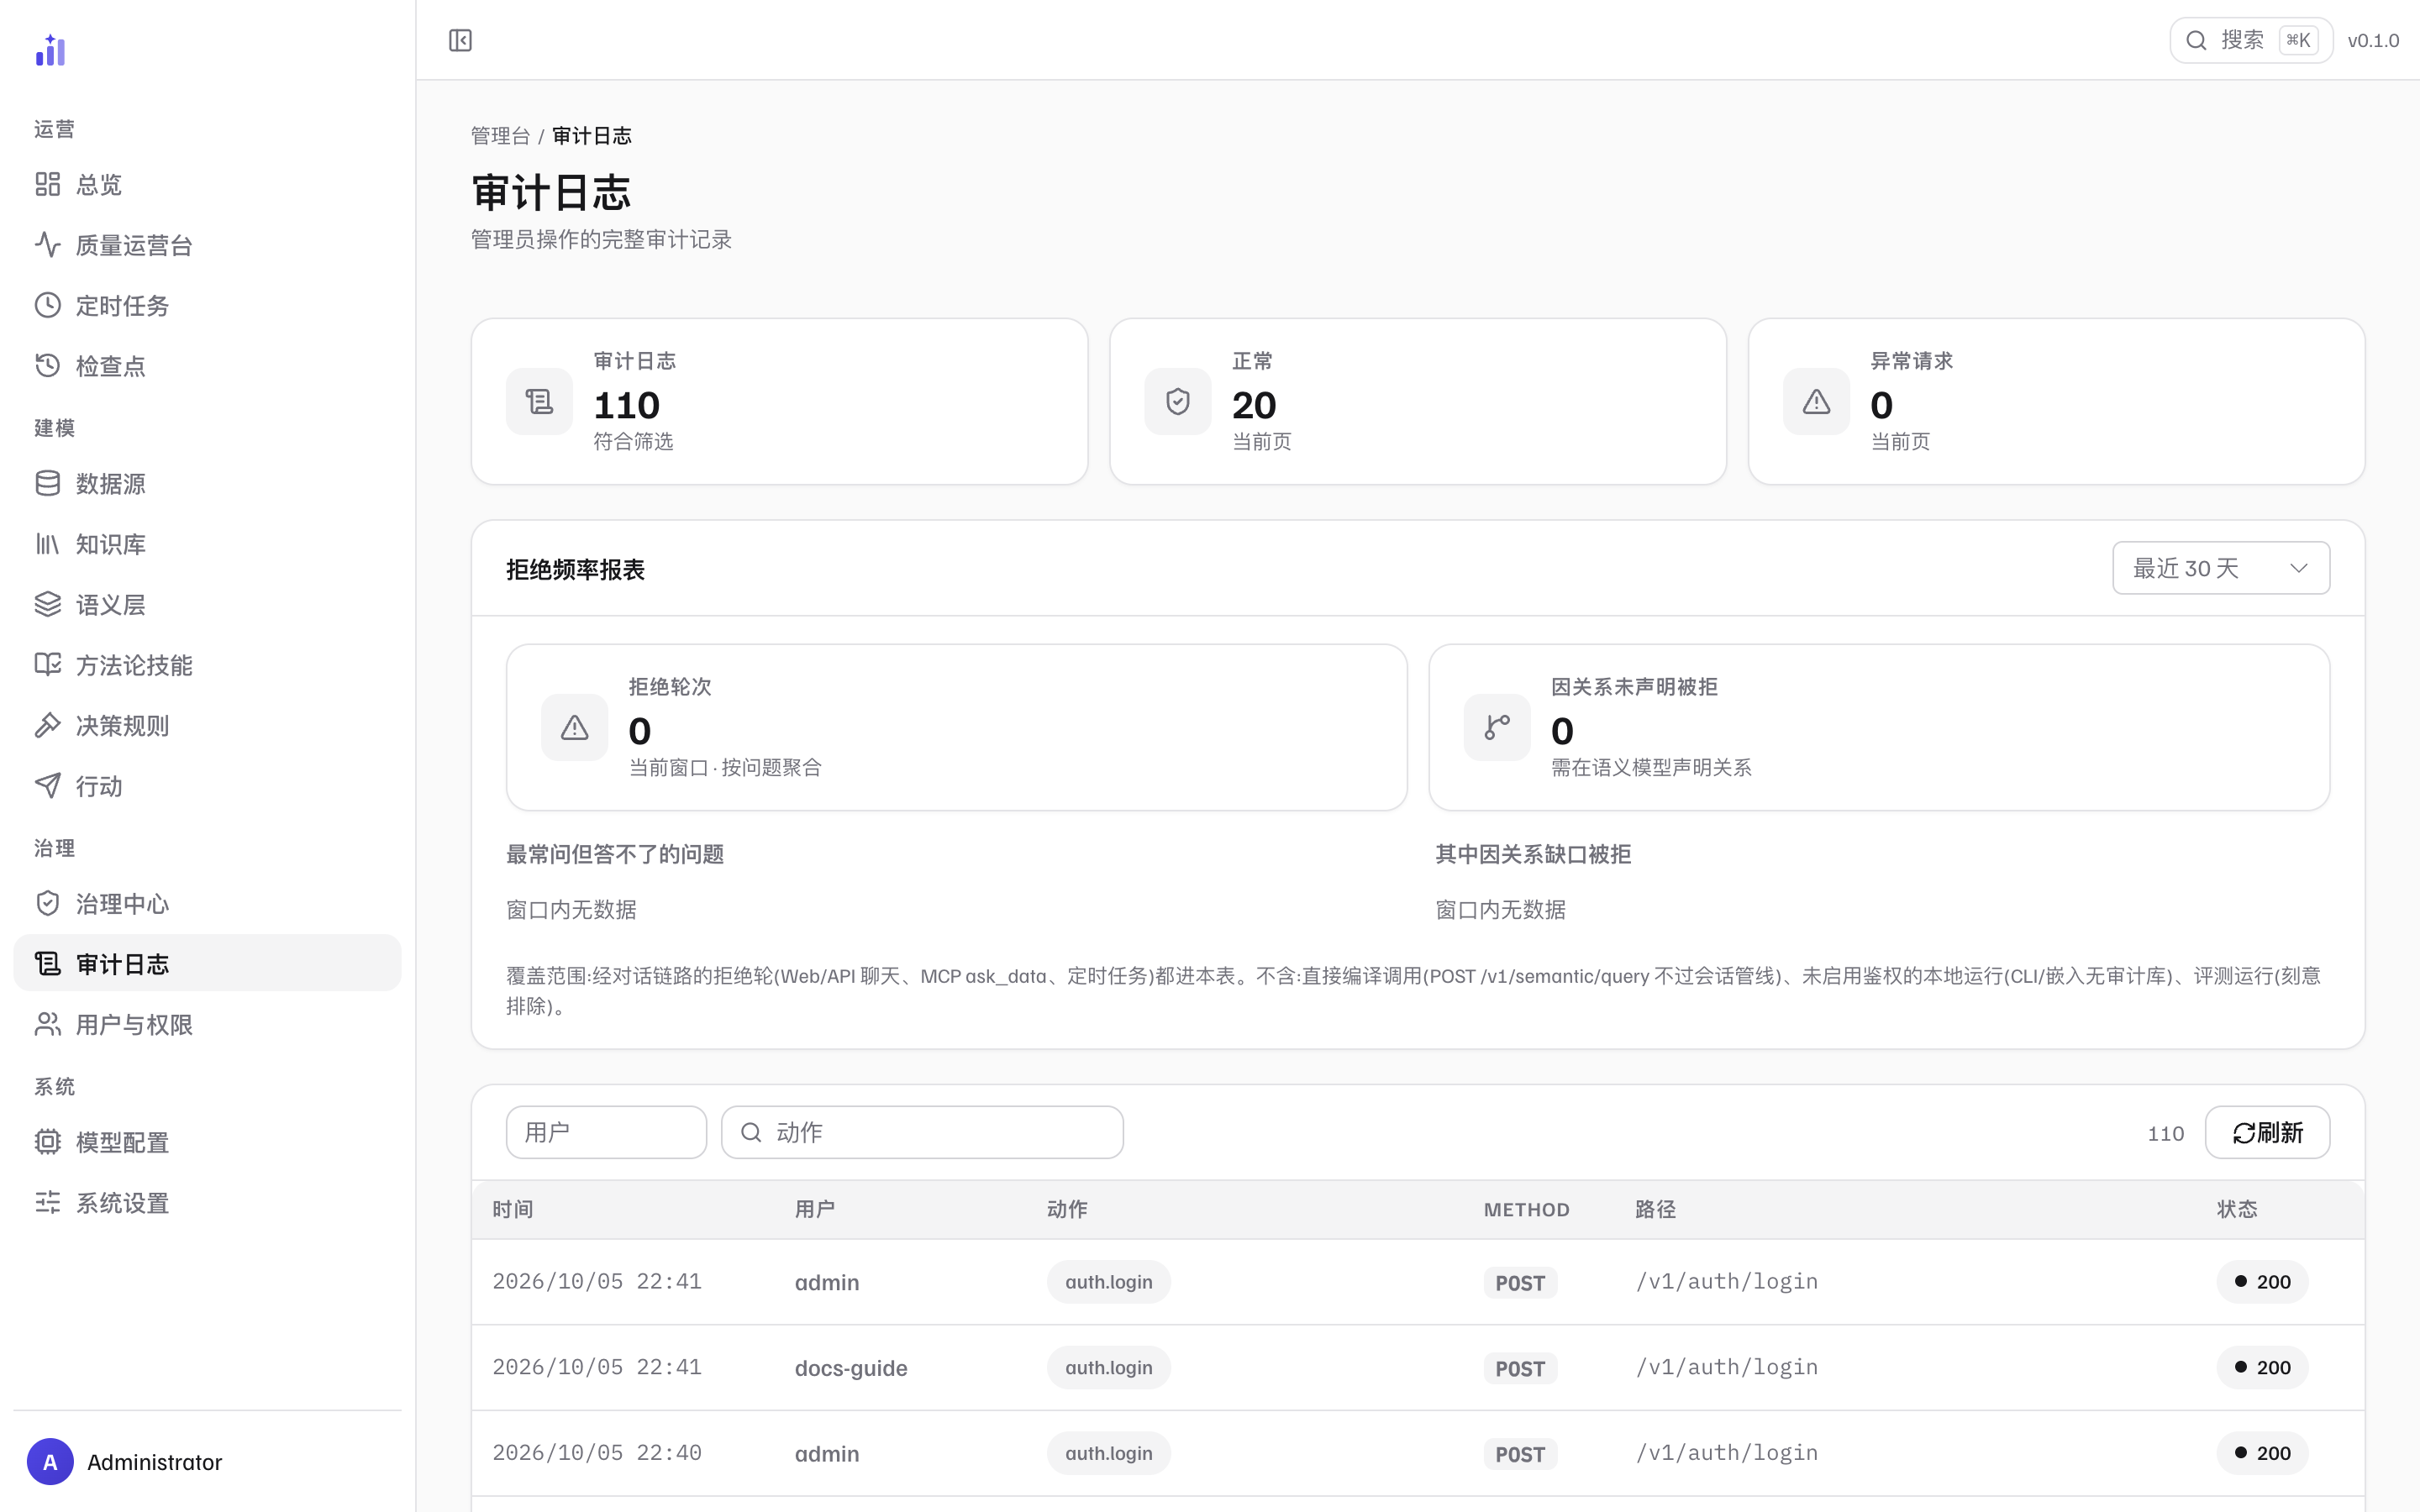
Task: Click the docs-guide user cell
Action: [x=851, y=1368]
